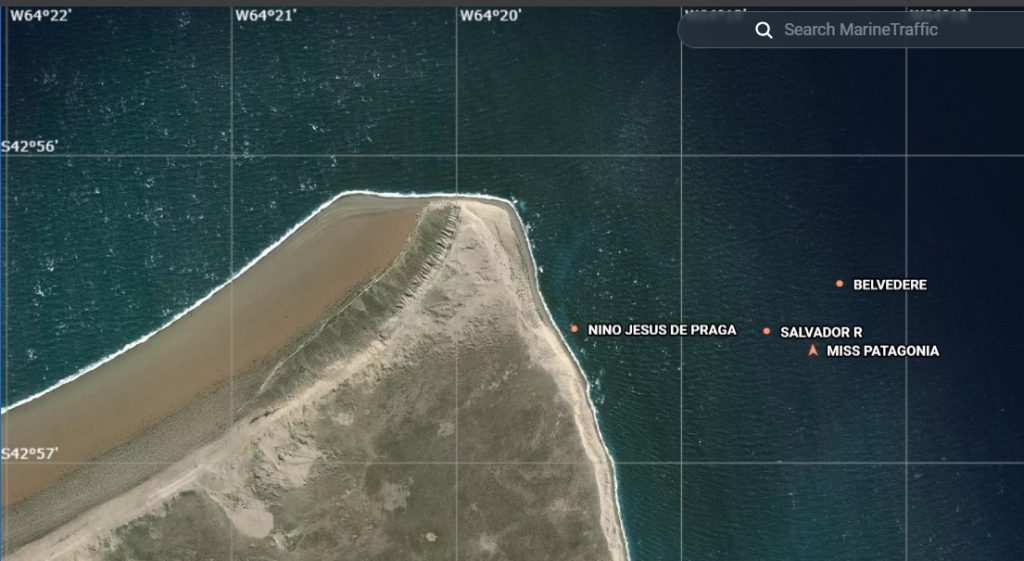Viewport: 1024px width, 561px height.
Task: Open the NINO JESUS DE PRAGA name label
Action: 662,330
